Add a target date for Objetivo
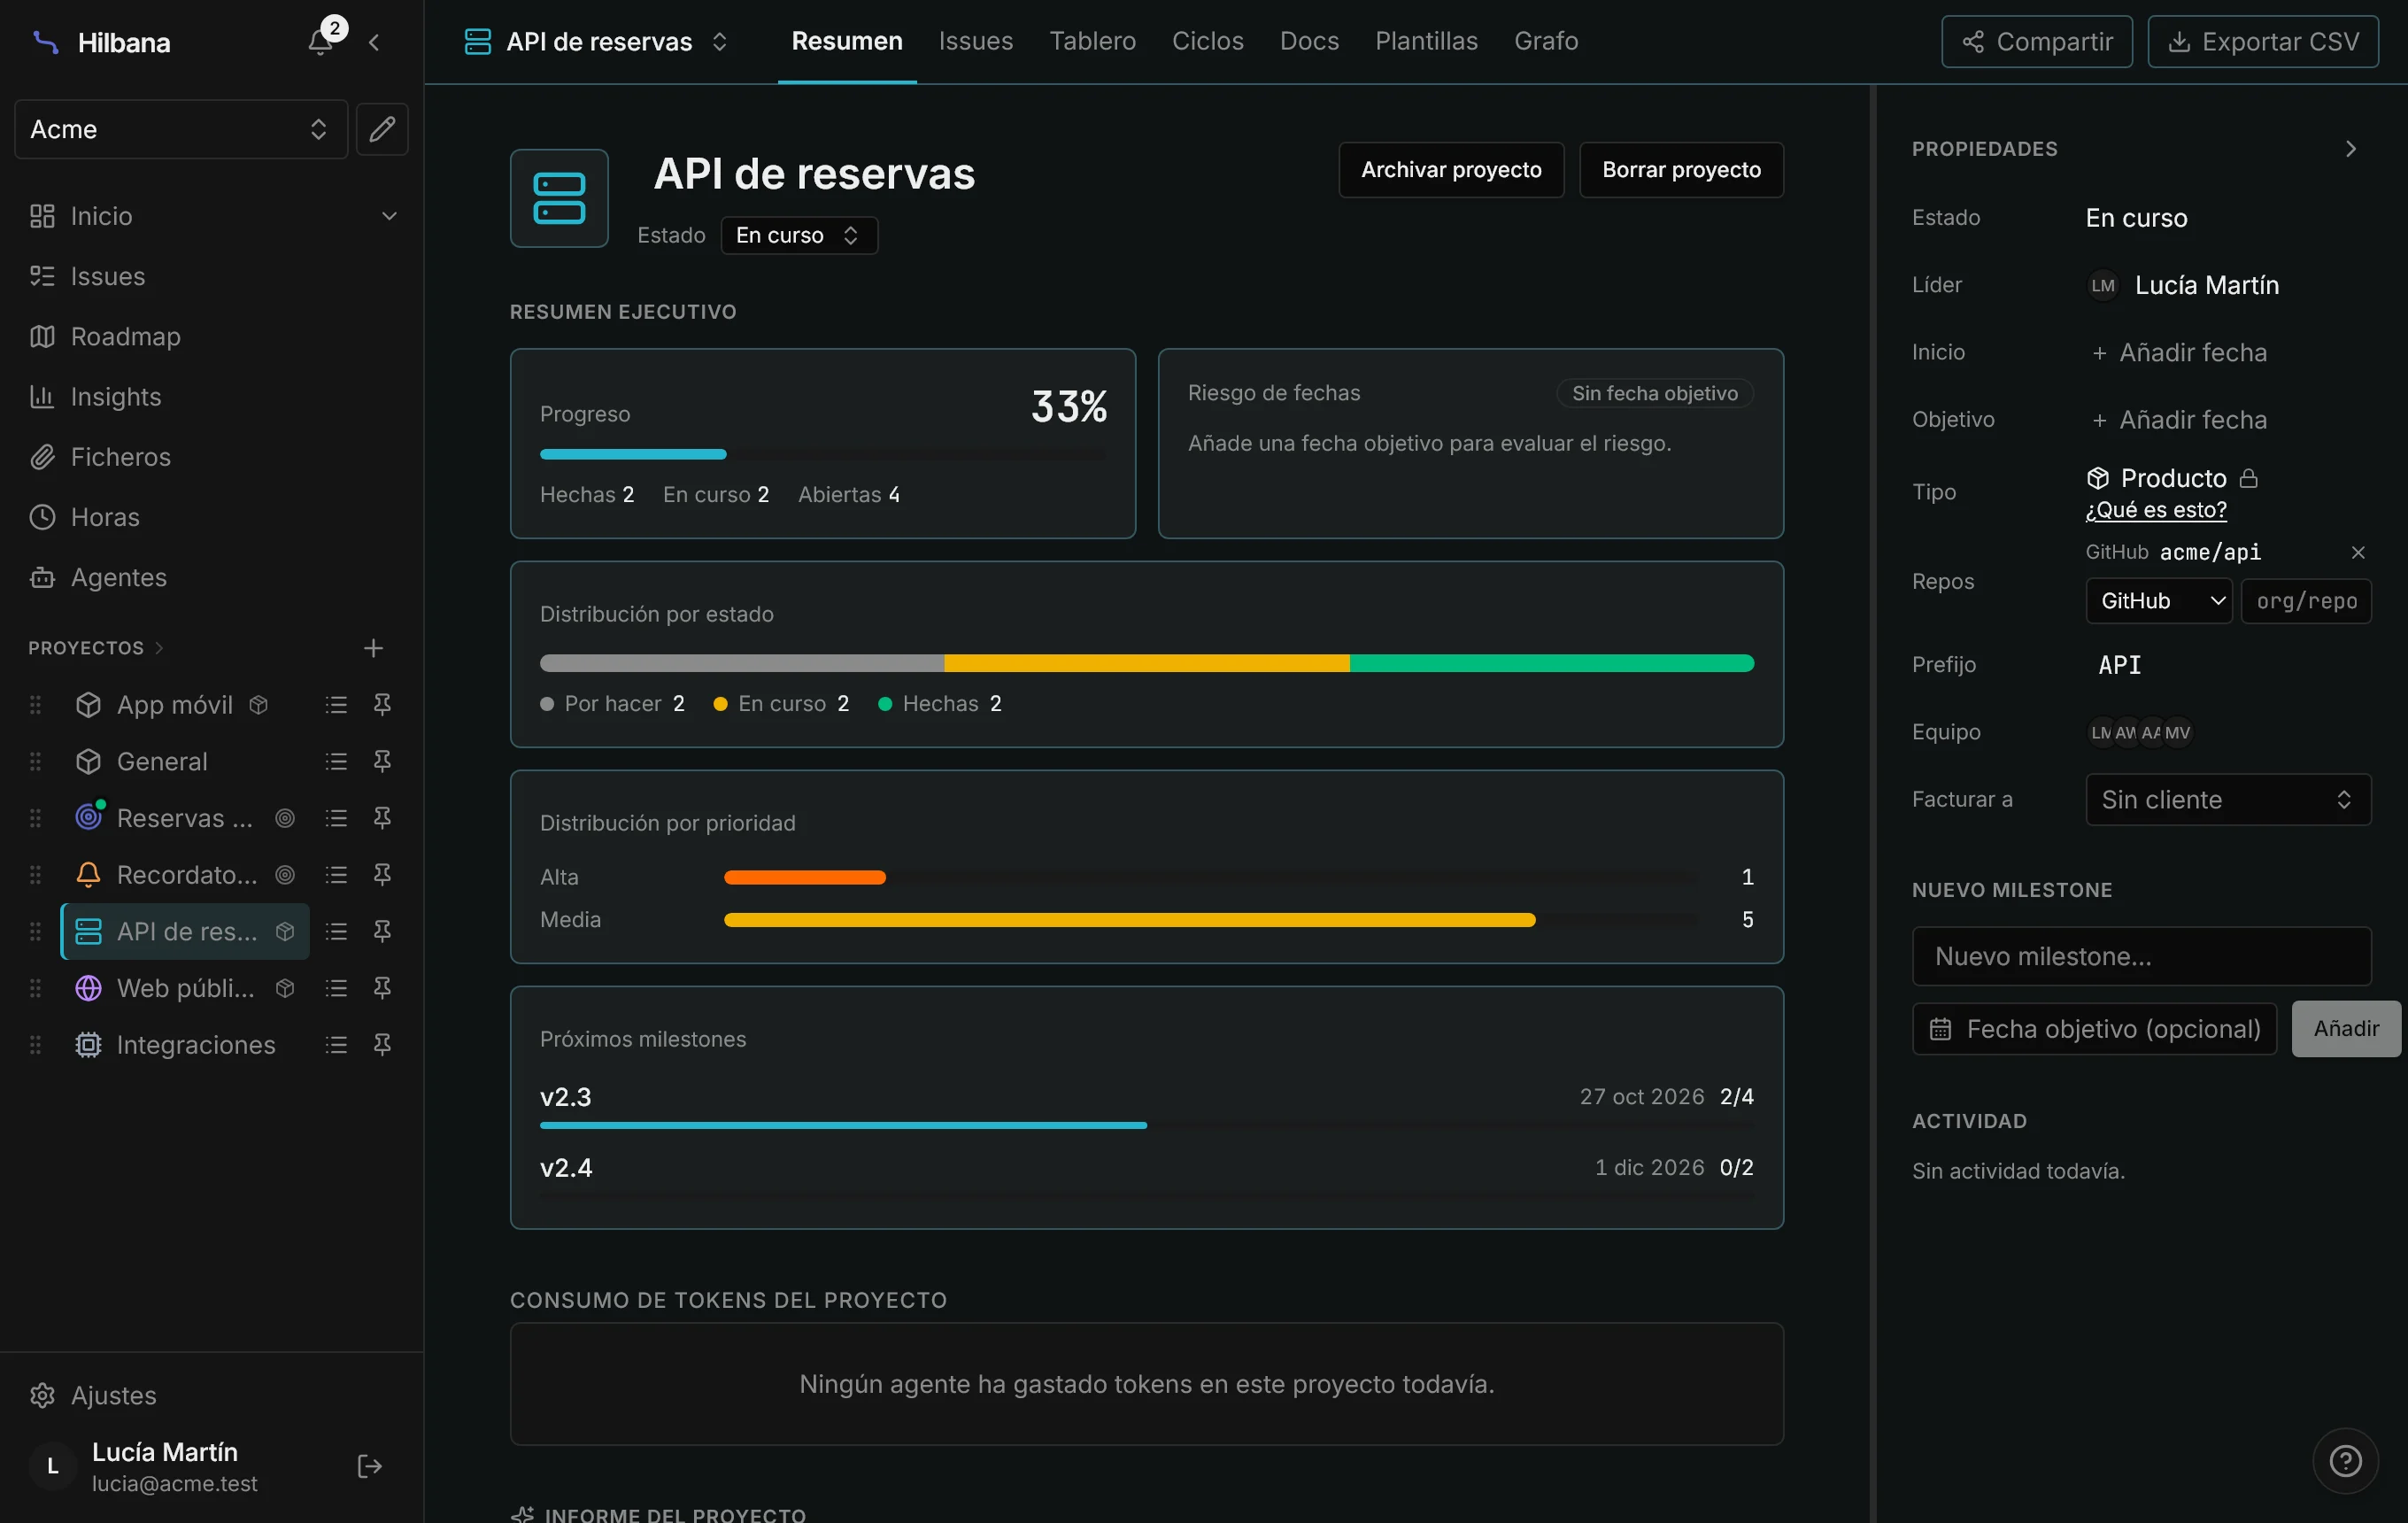 [2178, 420]
